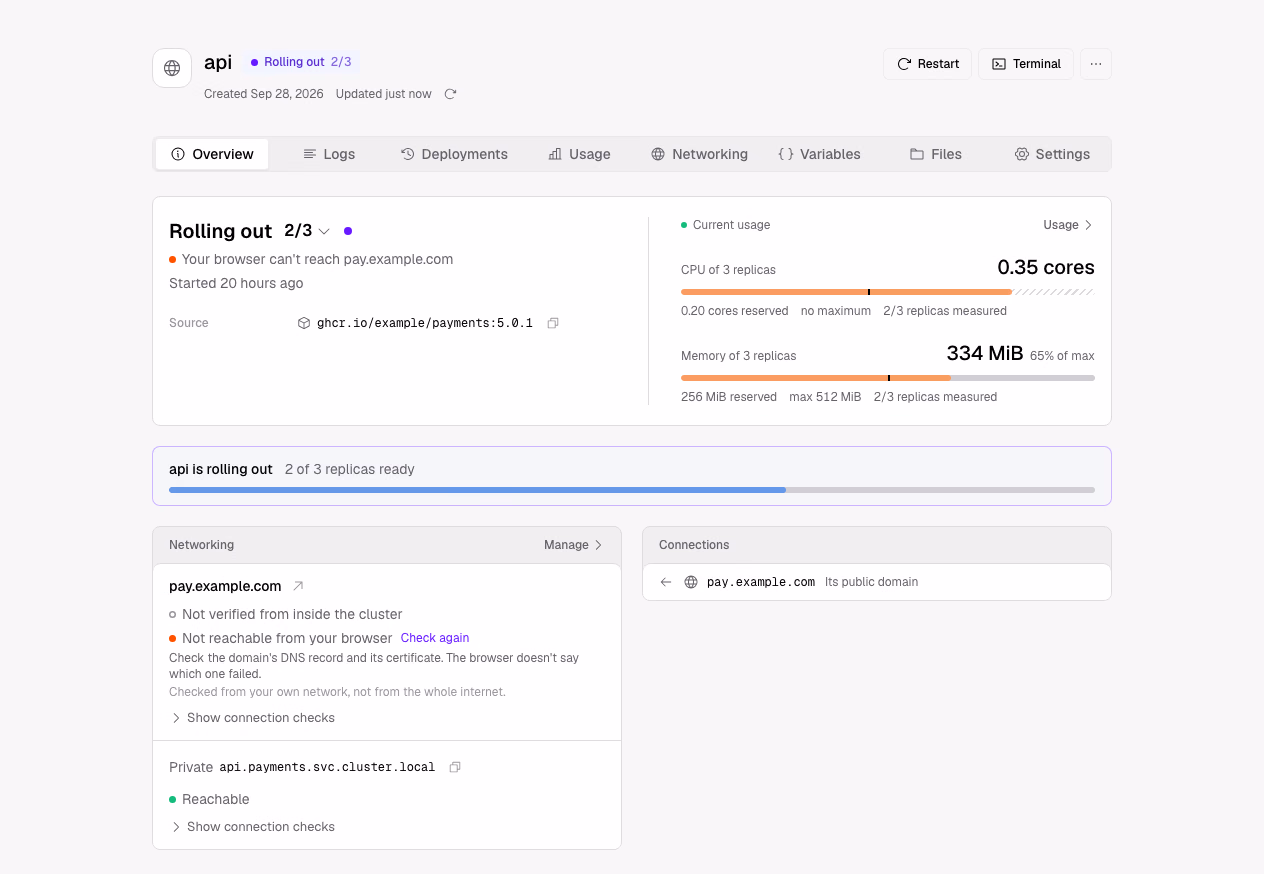Click the rollout progress bar
The width and height of the screenshot is (1264, 874).
[x=632, y=490]
